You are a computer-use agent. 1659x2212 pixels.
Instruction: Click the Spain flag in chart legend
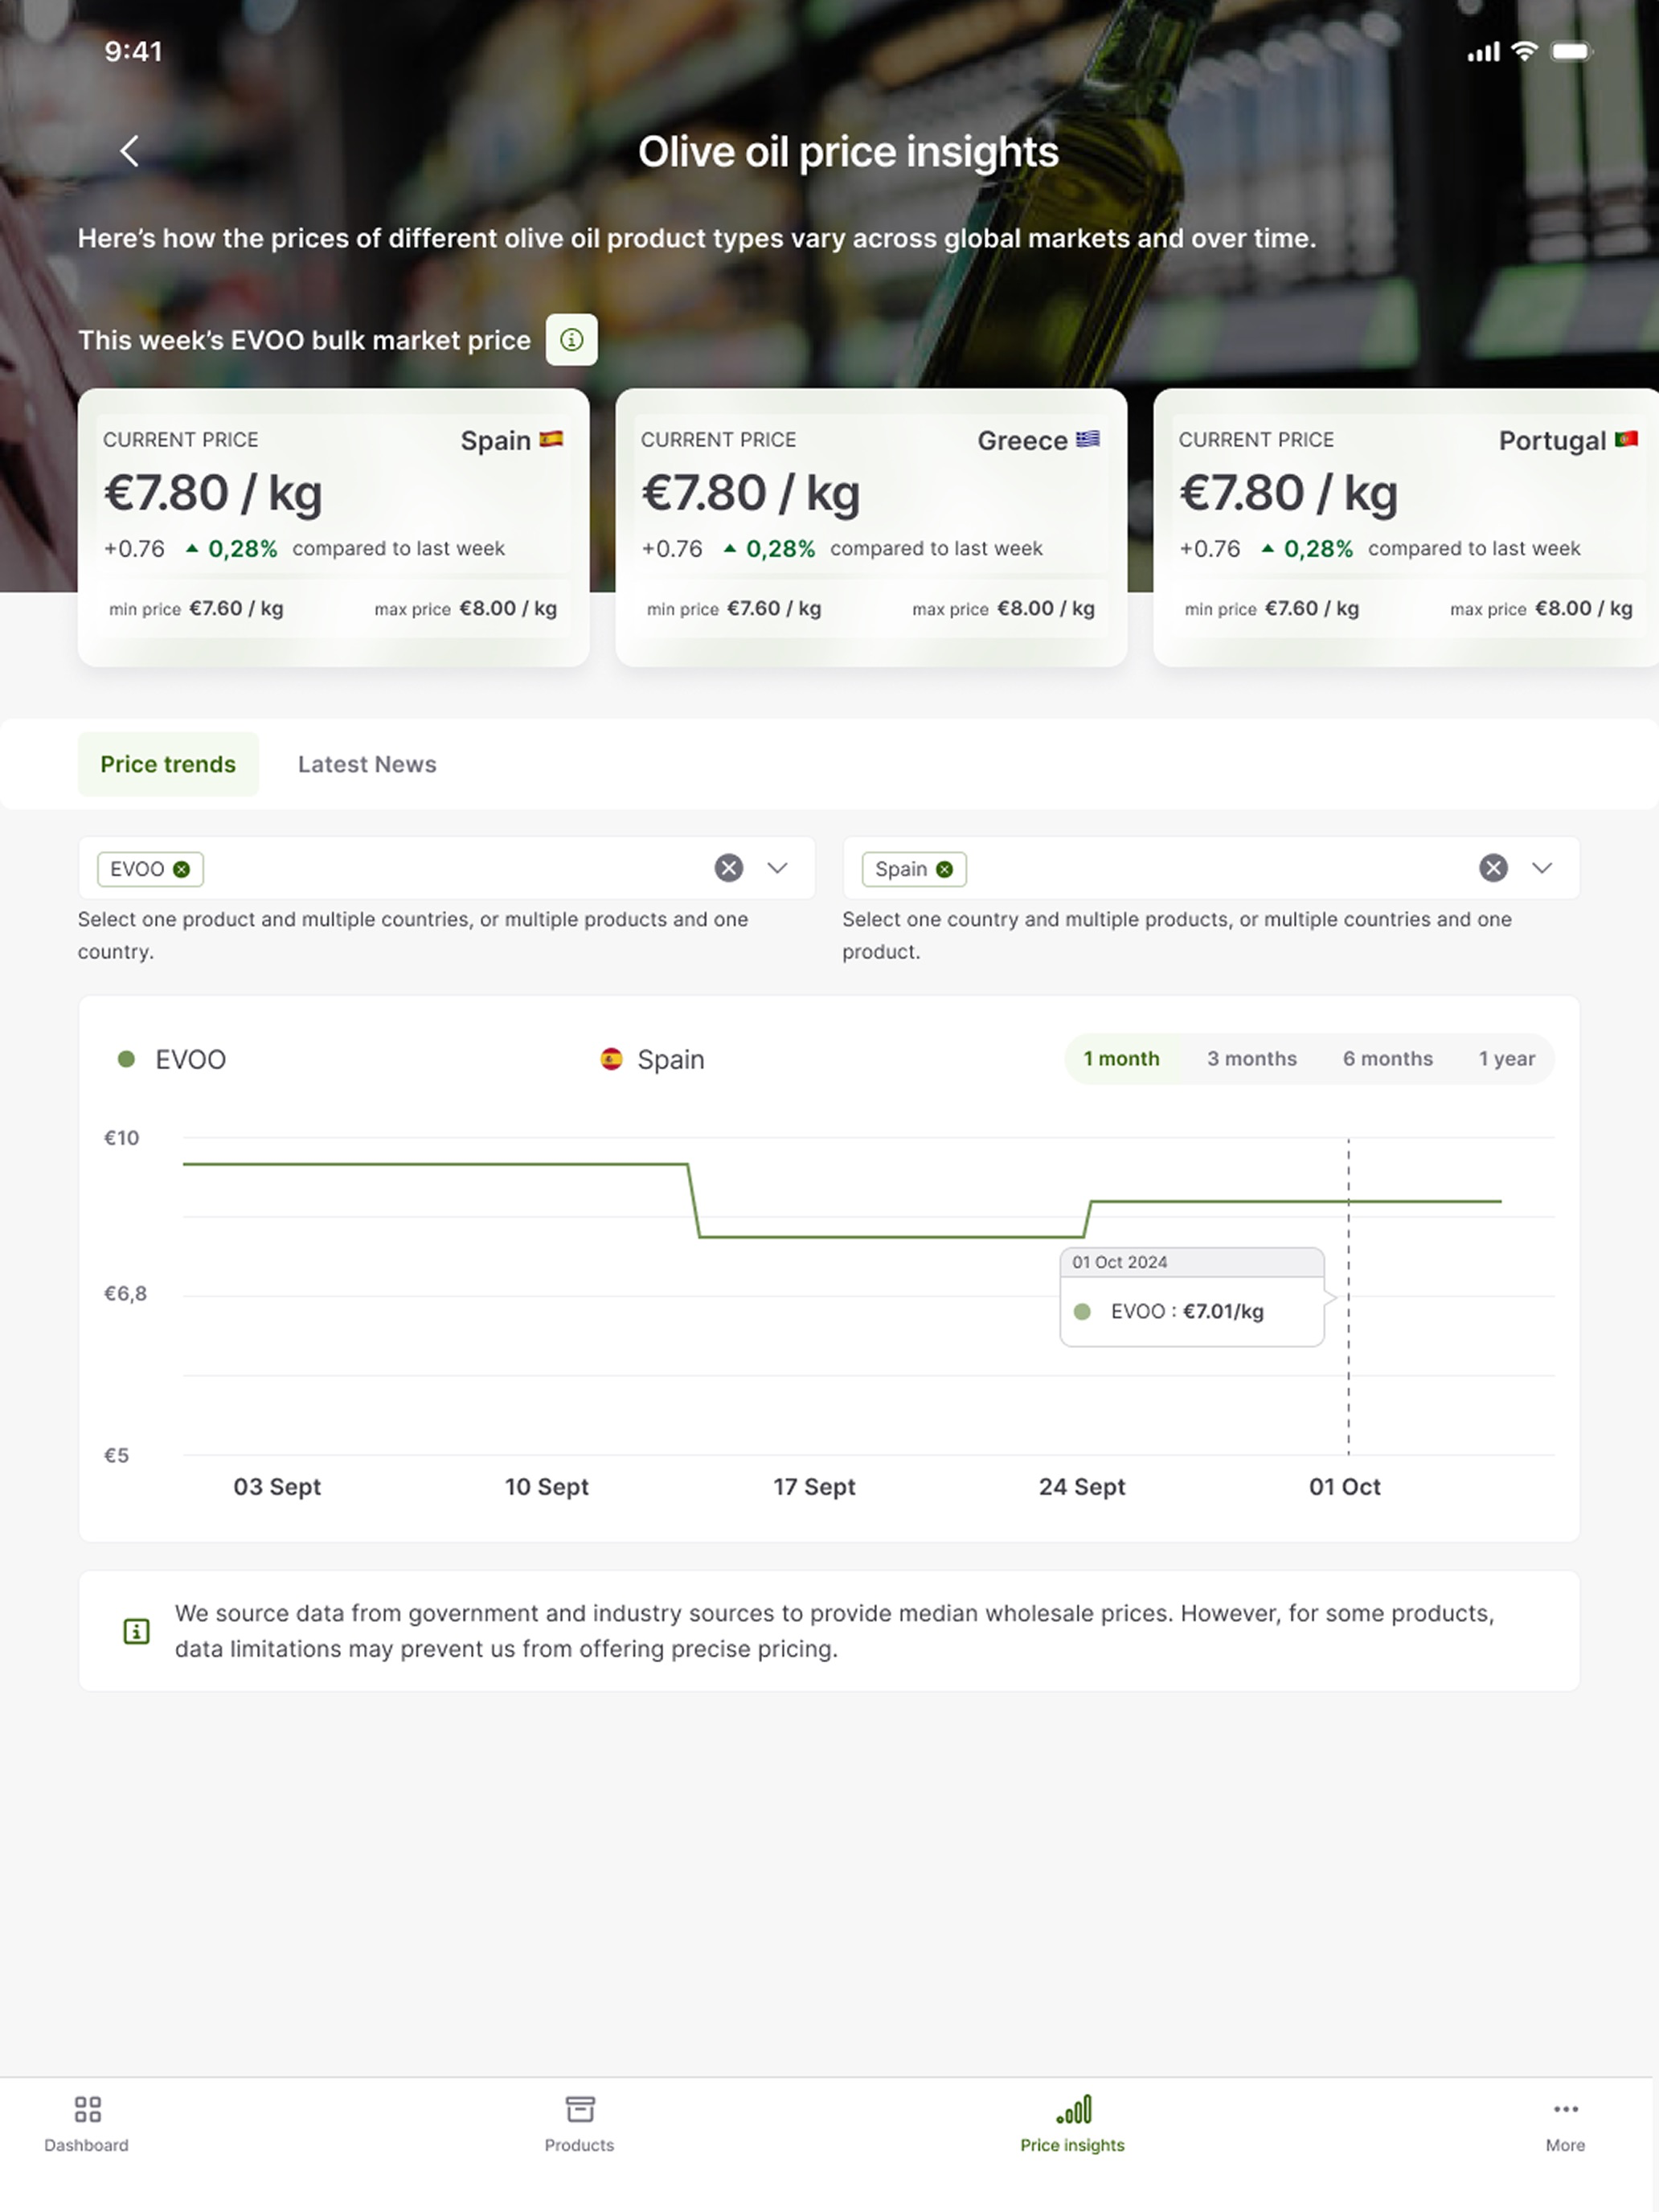point(611,1059)
